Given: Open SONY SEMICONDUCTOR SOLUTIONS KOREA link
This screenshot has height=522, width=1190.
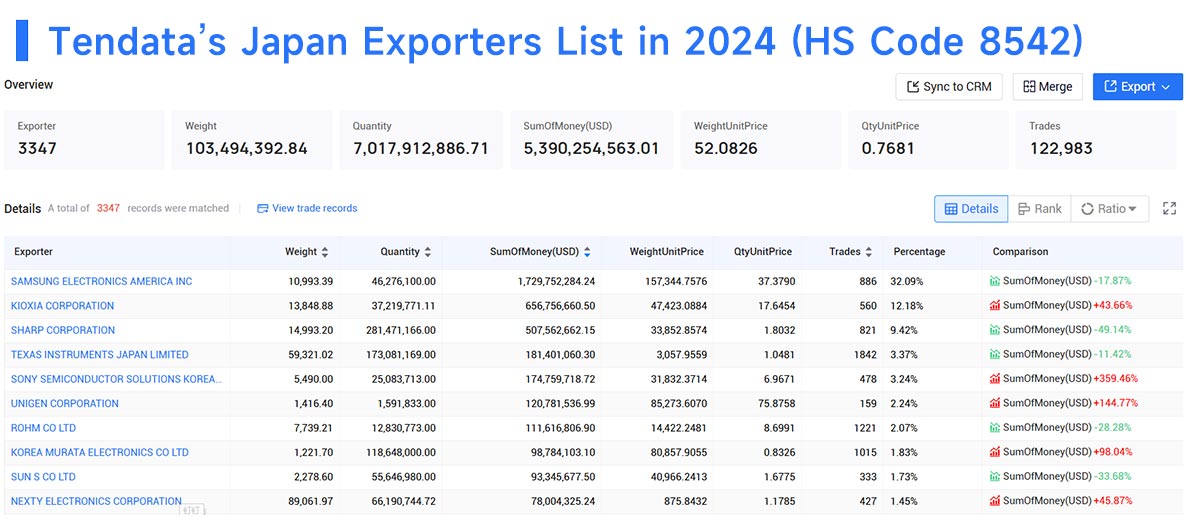Looking at the screenshot, I should coord(116,379).
